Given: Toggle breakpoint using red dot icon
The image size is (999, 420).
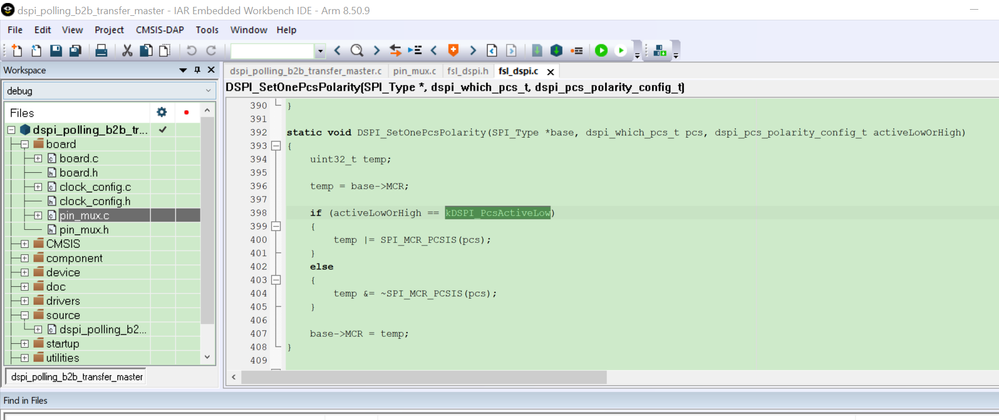Looking at the screenshot, I should click(x=576, y=50).
